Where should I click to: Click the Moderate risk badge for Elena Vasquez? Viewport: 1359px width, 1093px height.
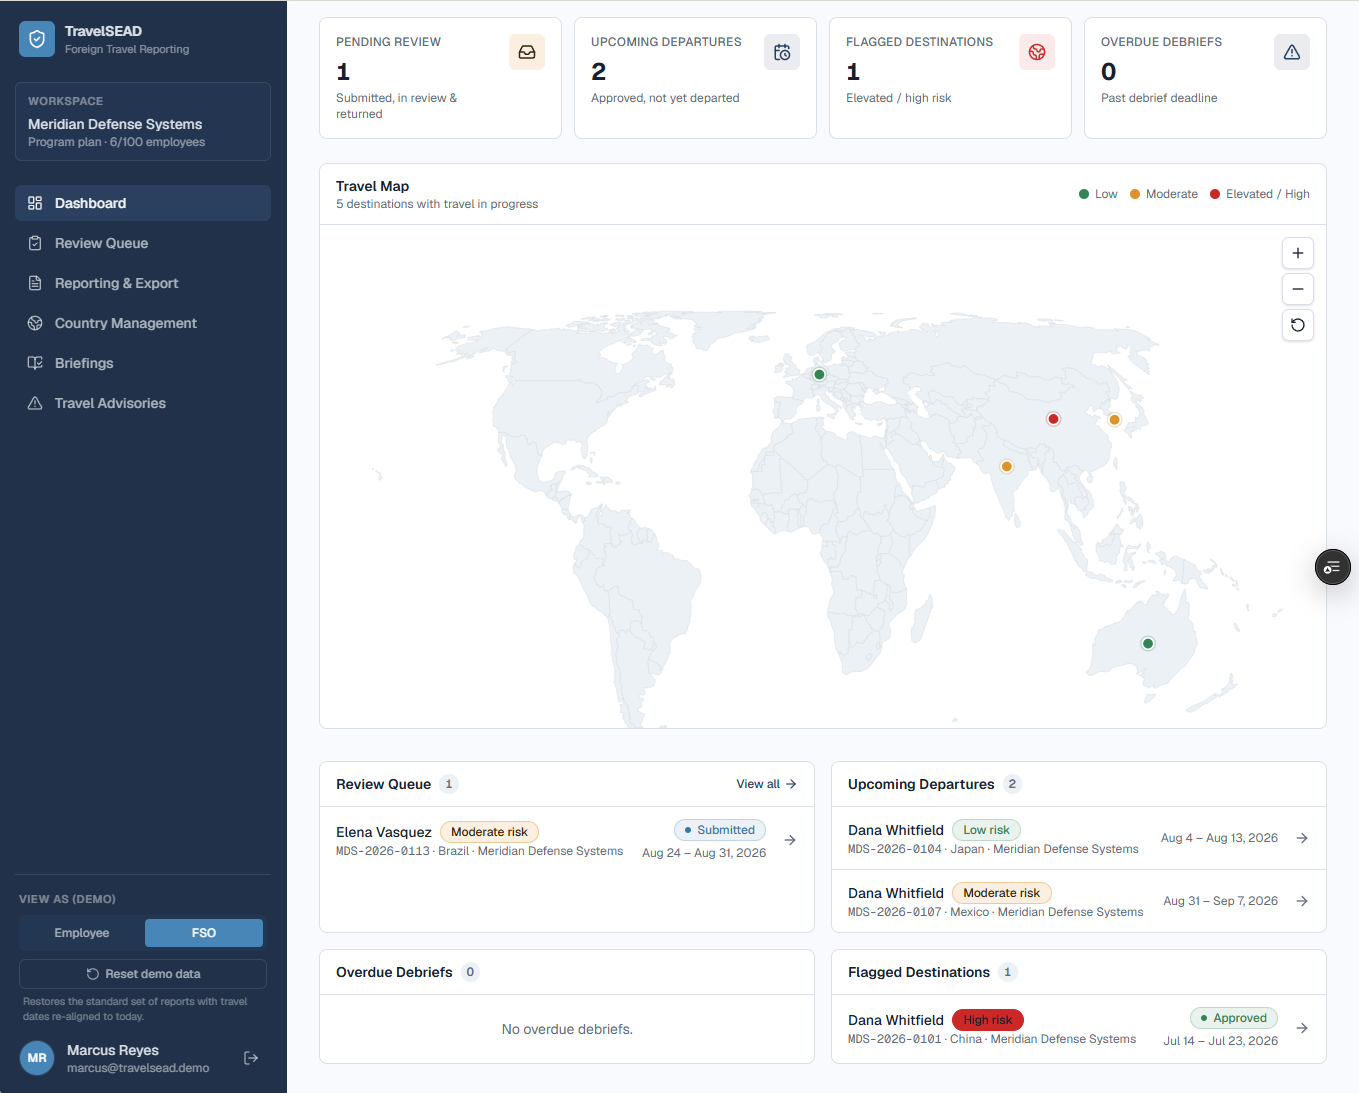tap(489, 832)
